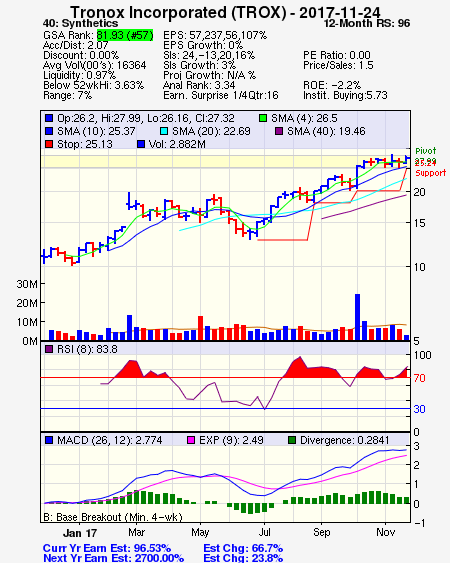Click the 12-Month RS: 96 text

(367, 24)
